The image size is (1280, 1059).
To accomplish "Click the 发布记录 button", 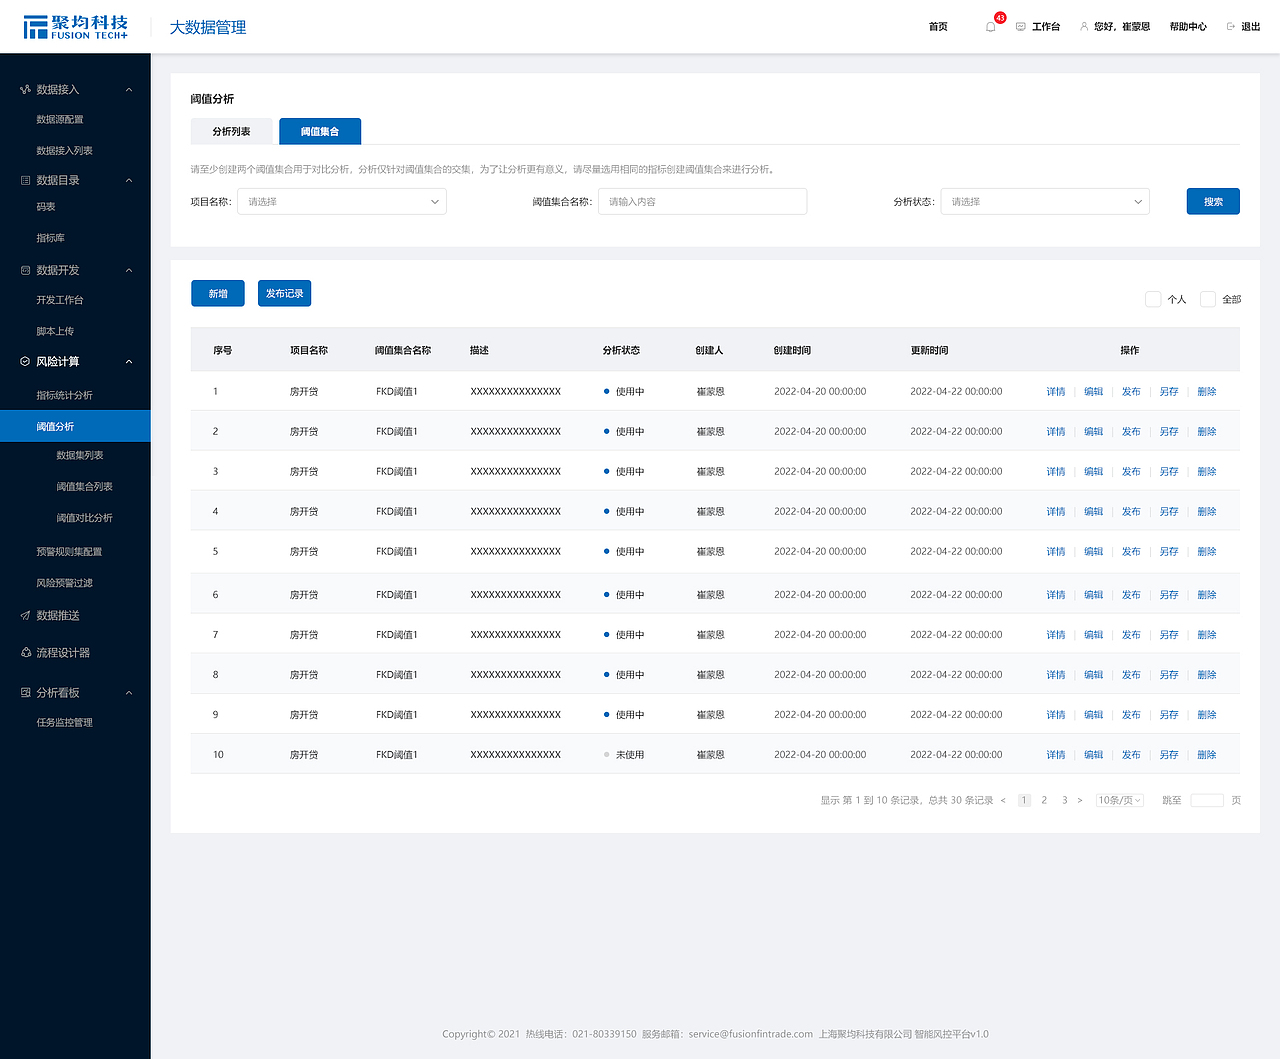I will click(285, 294).
